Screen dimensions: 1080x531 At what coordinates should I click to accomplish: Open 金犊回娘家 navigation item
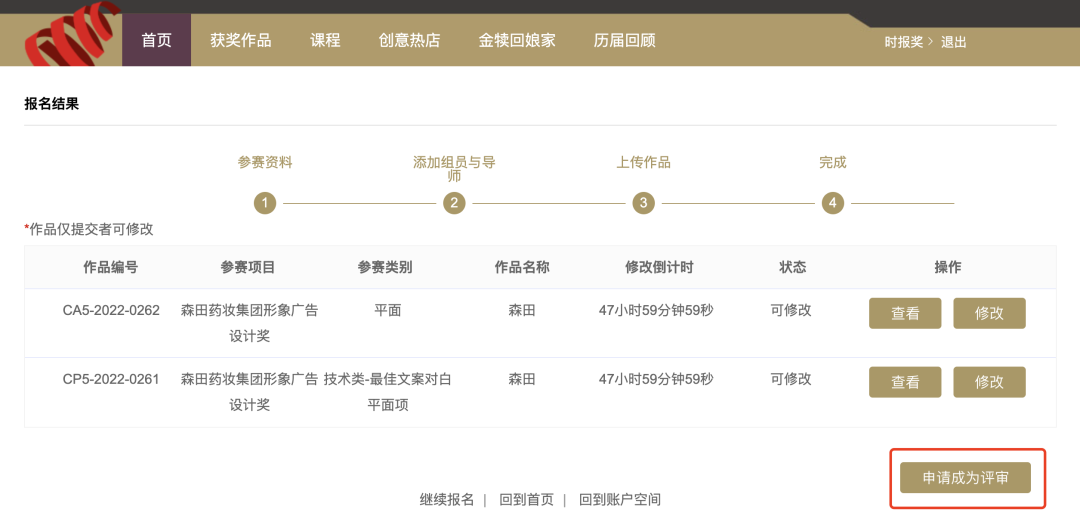coord(517,40)
